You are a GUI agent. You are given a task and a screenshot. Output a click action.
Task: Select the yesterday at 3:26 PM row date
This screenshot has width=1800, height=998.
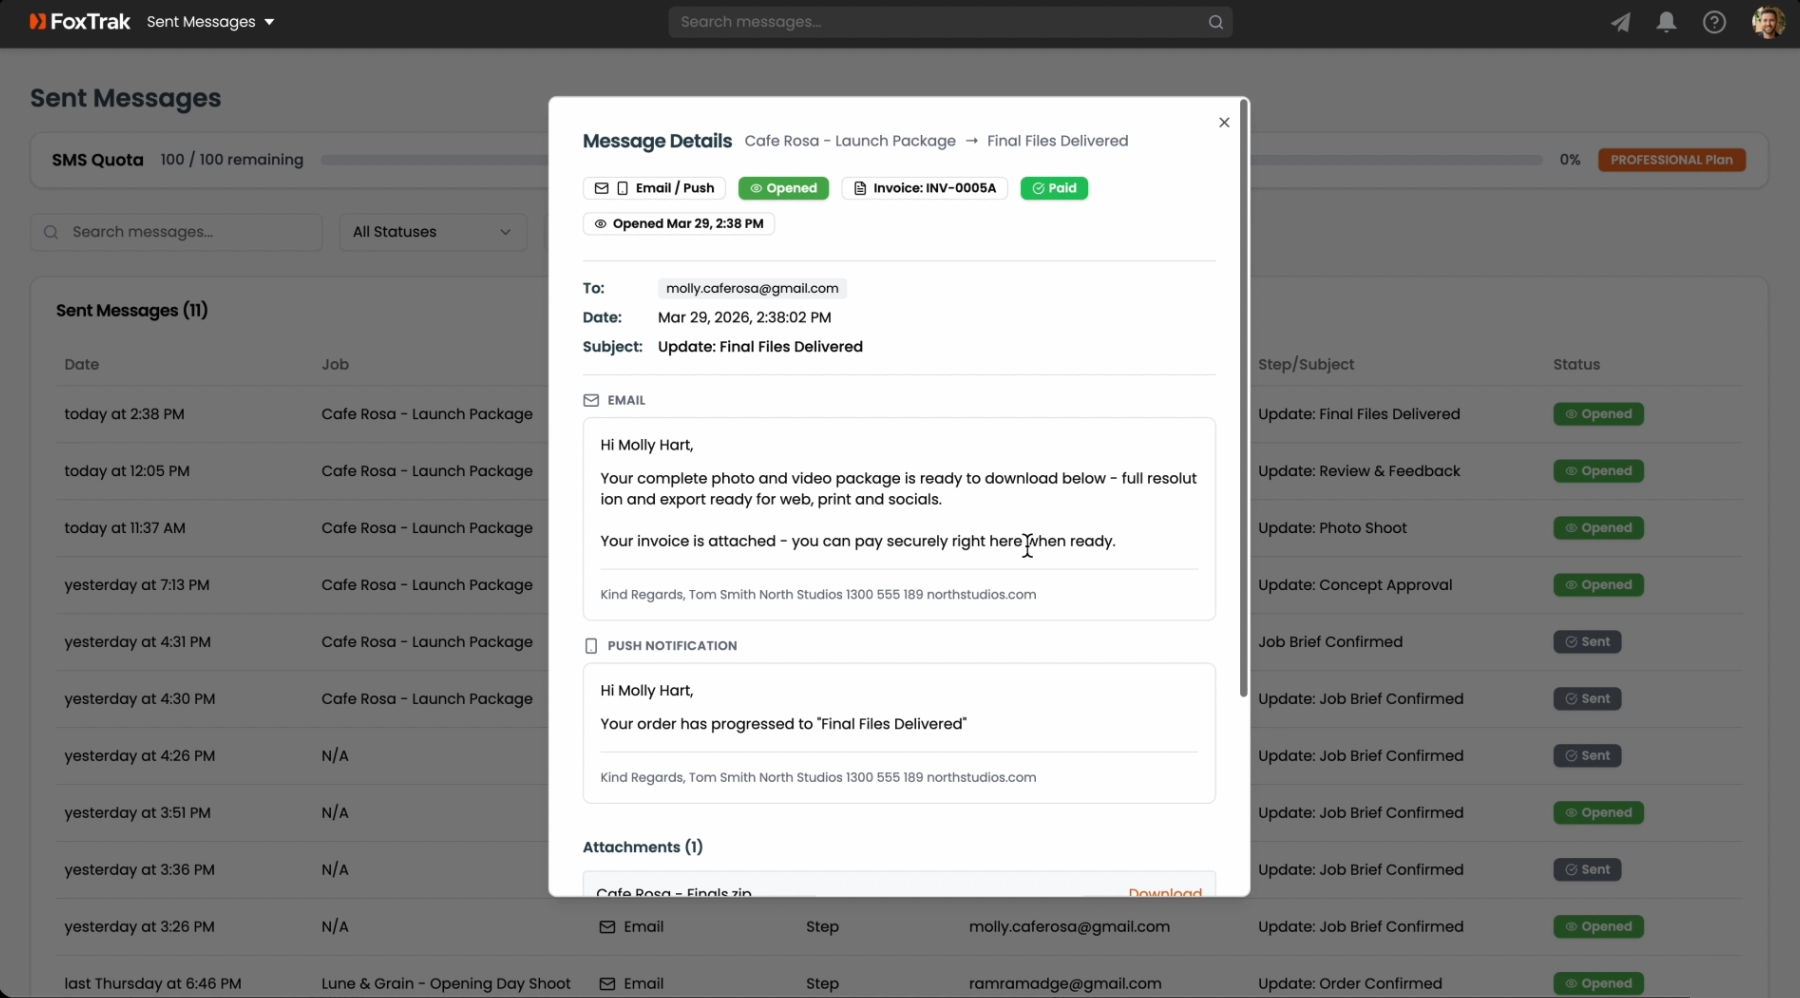click(x=139, y=927)
